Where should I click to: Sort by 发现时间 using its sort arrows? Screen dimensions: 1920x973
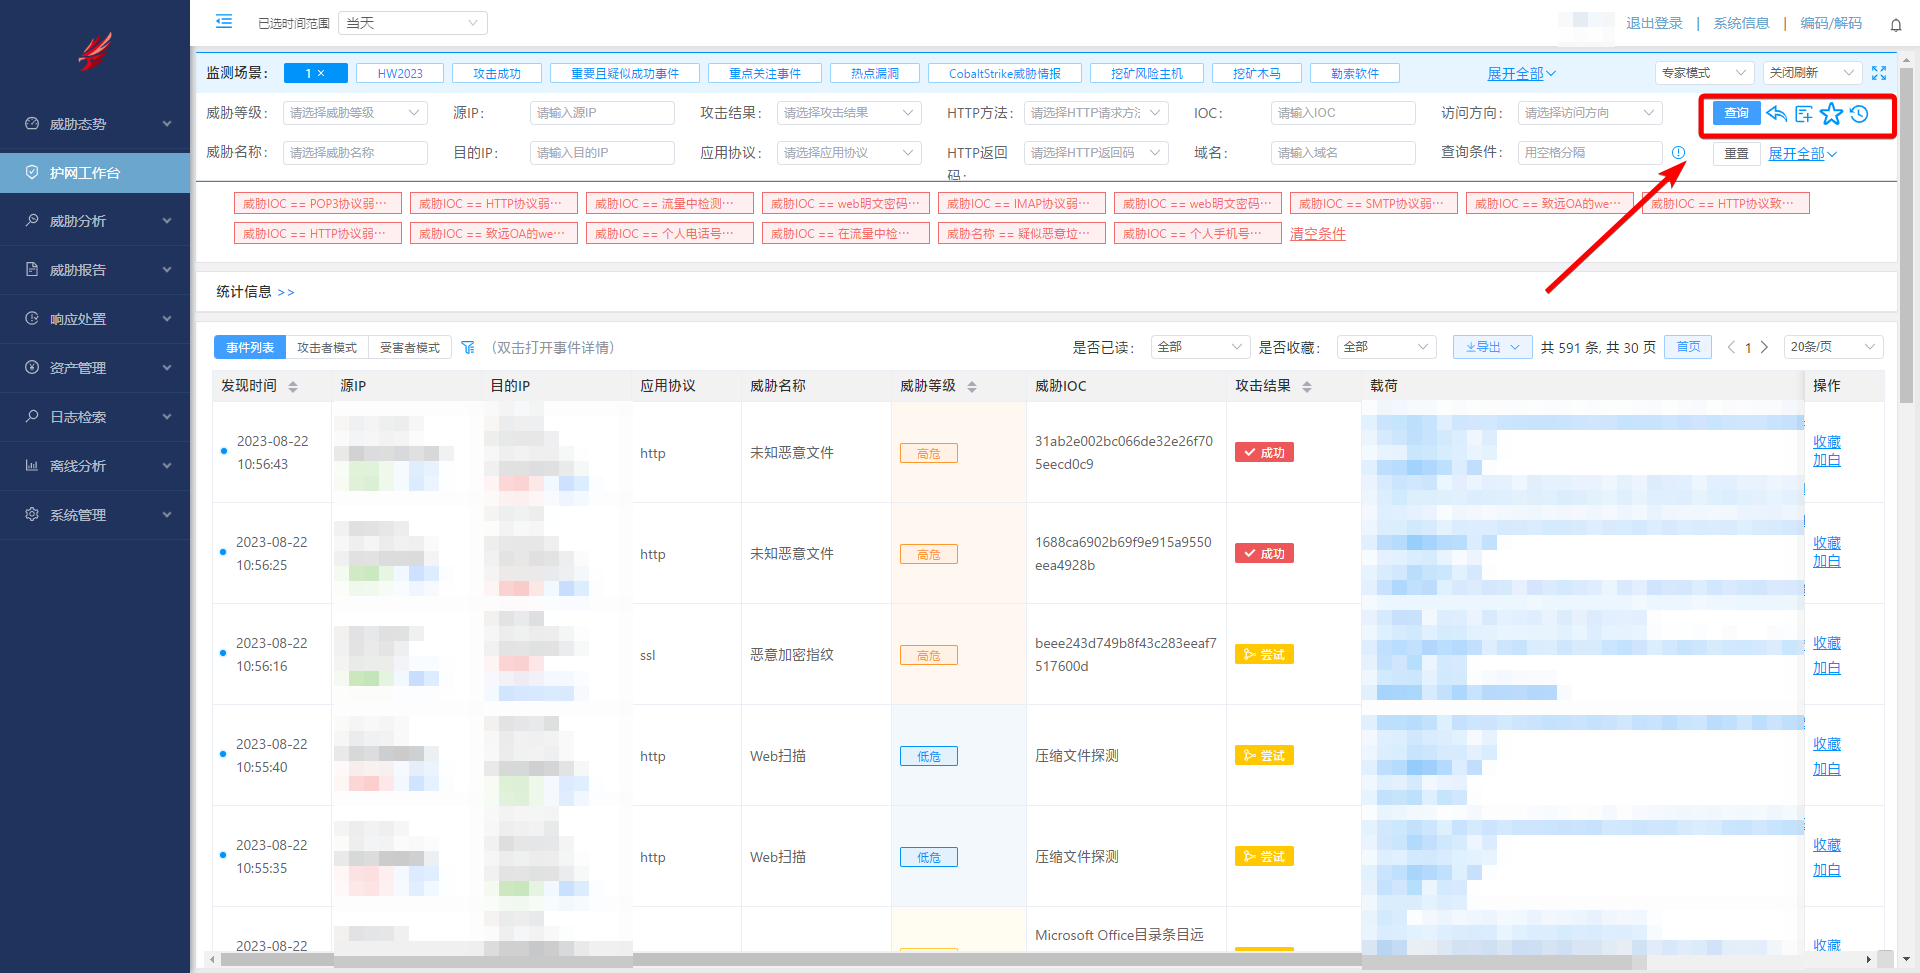(293, 386)
